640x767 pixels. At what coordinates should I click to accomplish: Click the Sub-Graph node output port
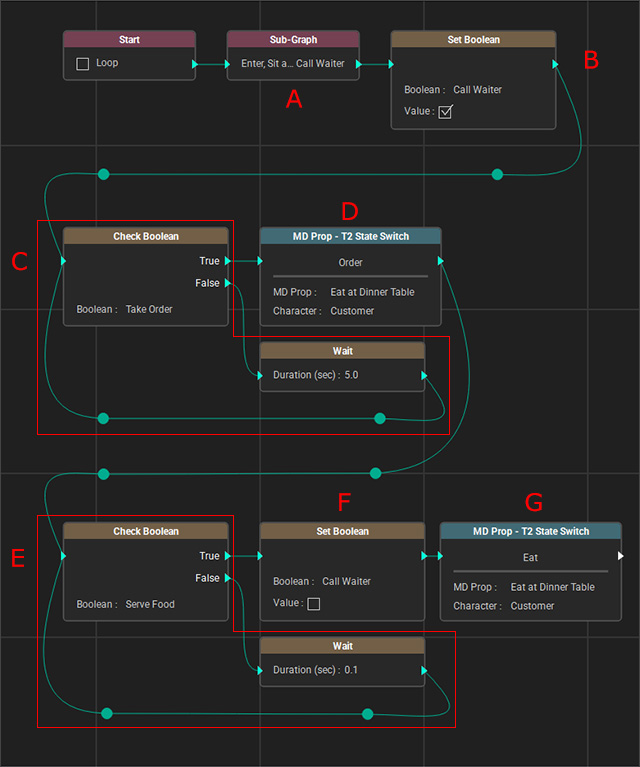click(359, 64)
